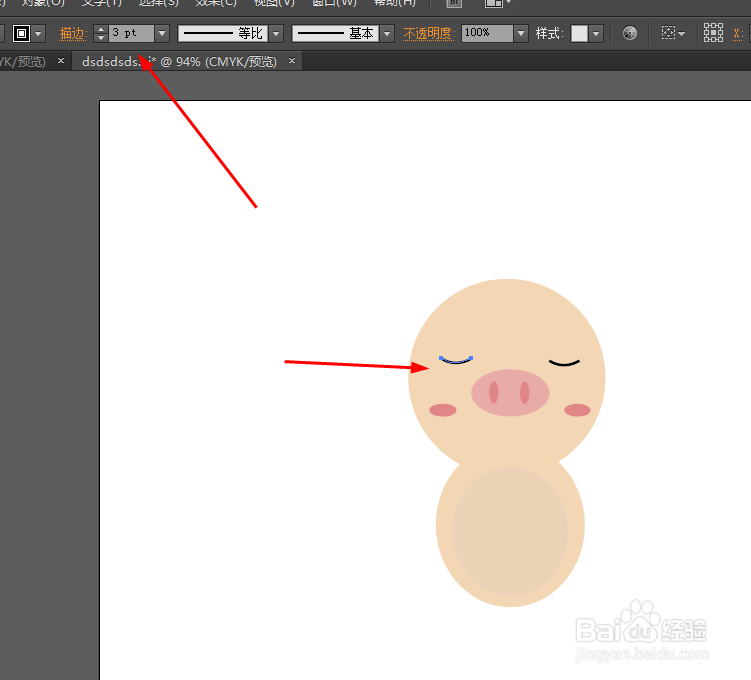Expand the 等比 width profile dropdown arrow
Image resolution: width=751 pixels, height=680 pixels.
[276, 34]
